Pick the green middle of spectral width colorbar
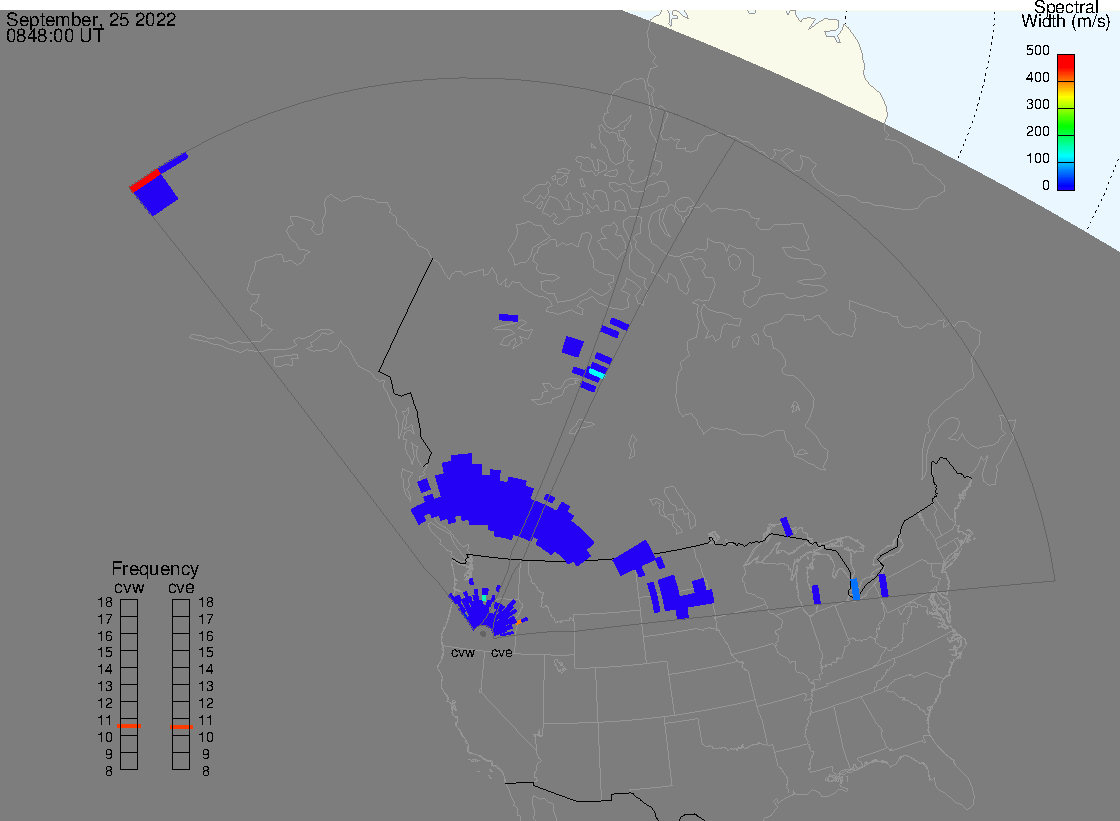This screenshot has height=821, width=1120. click(1066, 123)
